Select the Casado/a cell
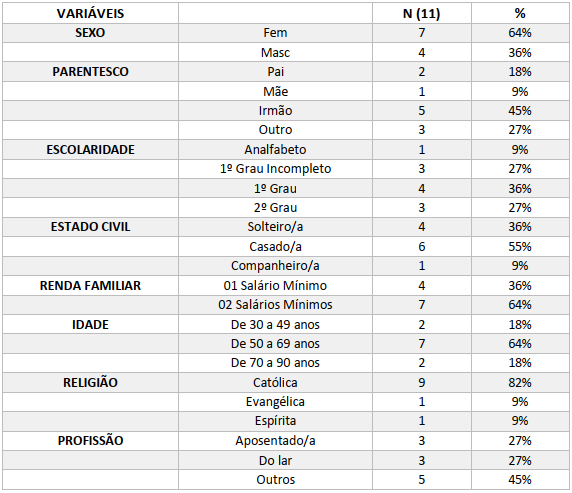 275,247
